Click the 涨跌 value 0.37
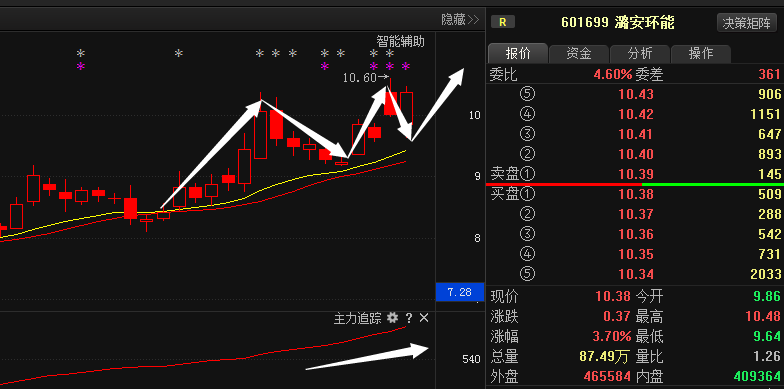Image resolution: width=784 pixels, height=389 pixels. tap(617, 316)
